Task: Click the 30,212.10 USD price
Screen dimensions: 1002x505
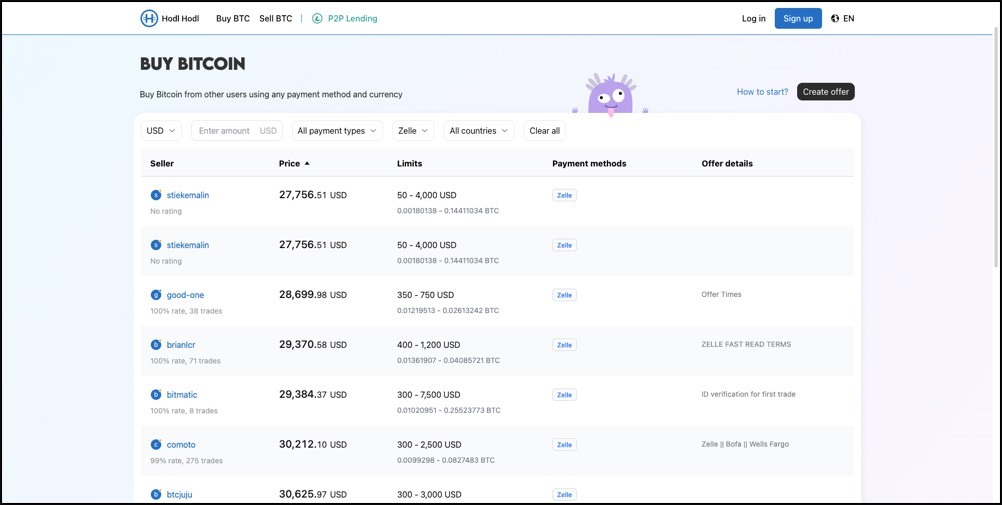Action: point(313,444)
